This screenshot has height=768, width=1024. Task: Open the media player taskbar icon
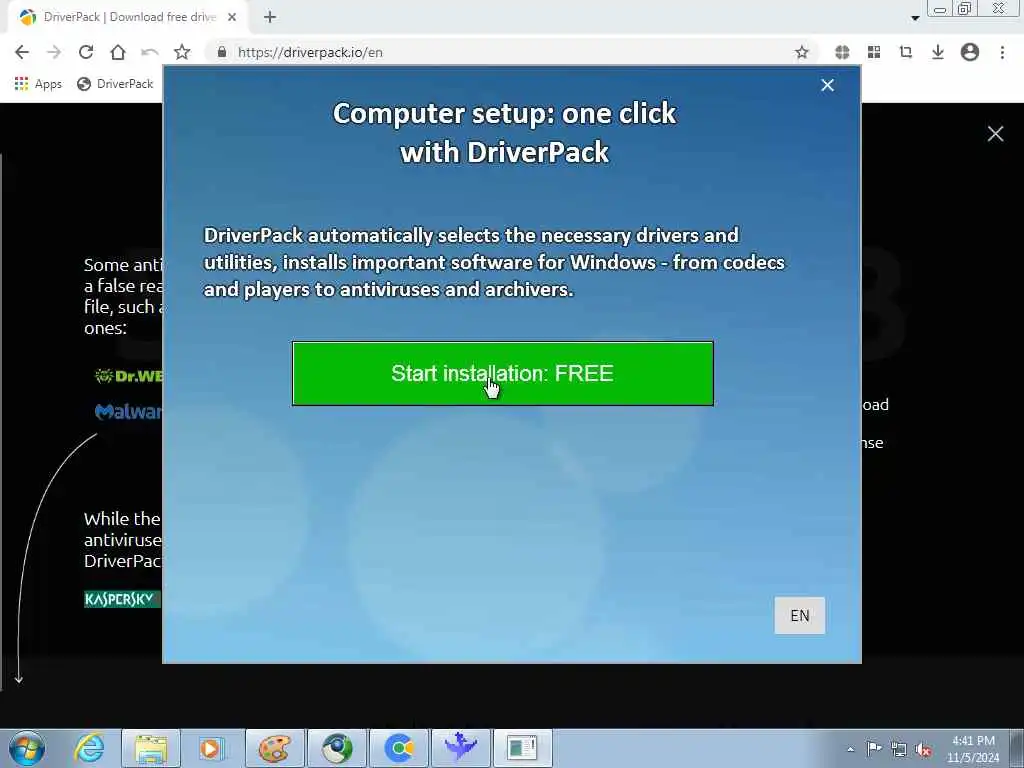[212, 748]
